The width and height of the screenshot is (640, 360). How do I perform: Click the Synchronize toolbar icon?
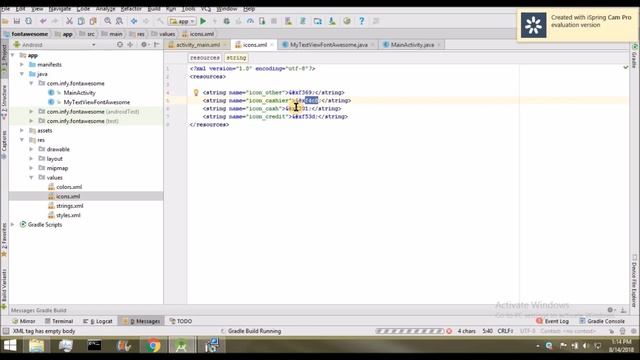(29, 21)
